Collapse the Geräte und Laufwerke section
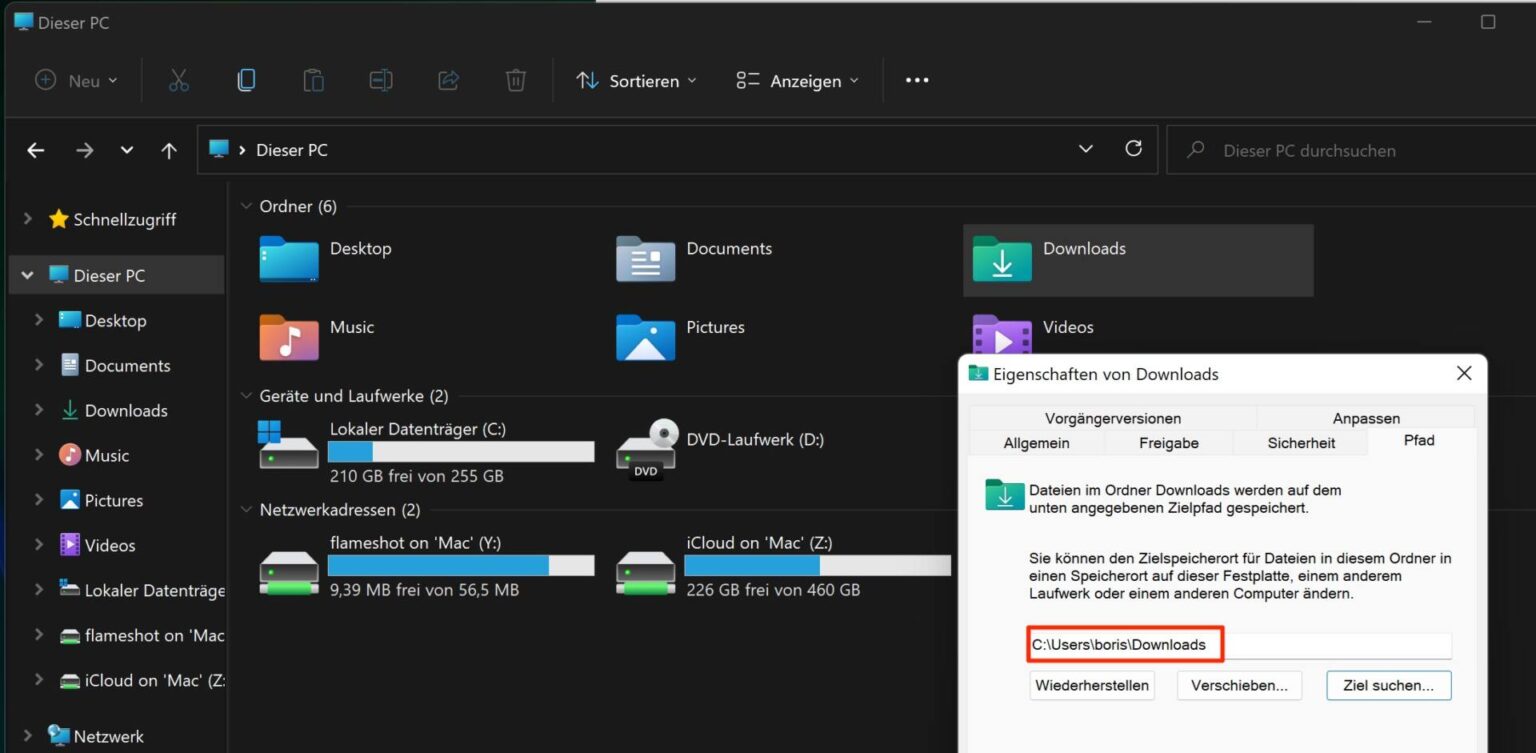This screenshot has height=753, width=1536. coord(246,395)
